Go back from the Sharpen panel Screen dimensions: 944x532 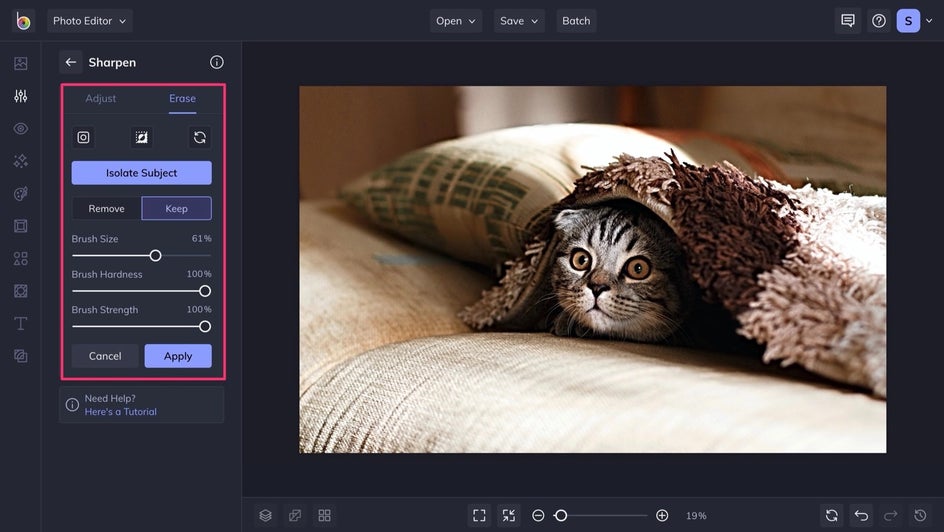click(x=70, y=62)
